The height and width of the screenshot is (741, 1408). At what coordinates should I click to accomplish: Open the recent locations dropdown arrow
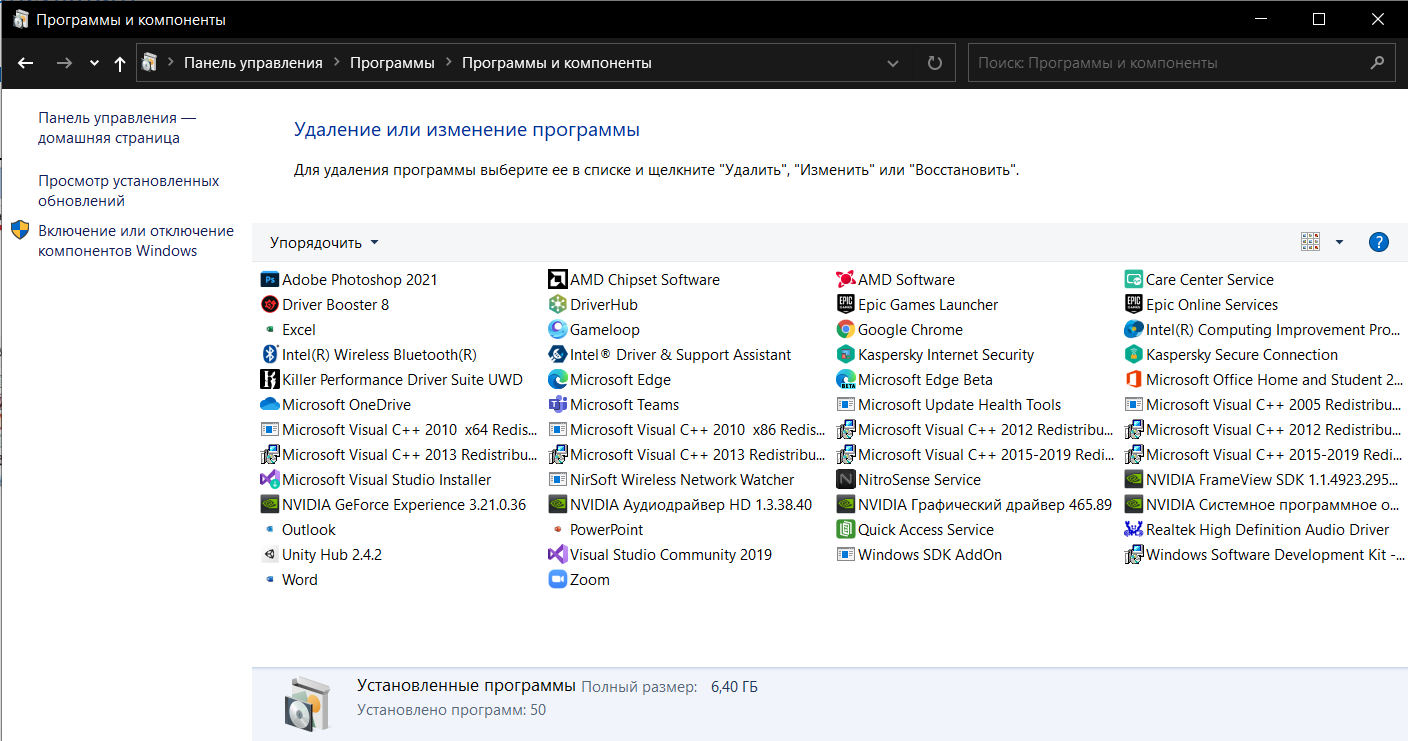click(x=94, y=63)
